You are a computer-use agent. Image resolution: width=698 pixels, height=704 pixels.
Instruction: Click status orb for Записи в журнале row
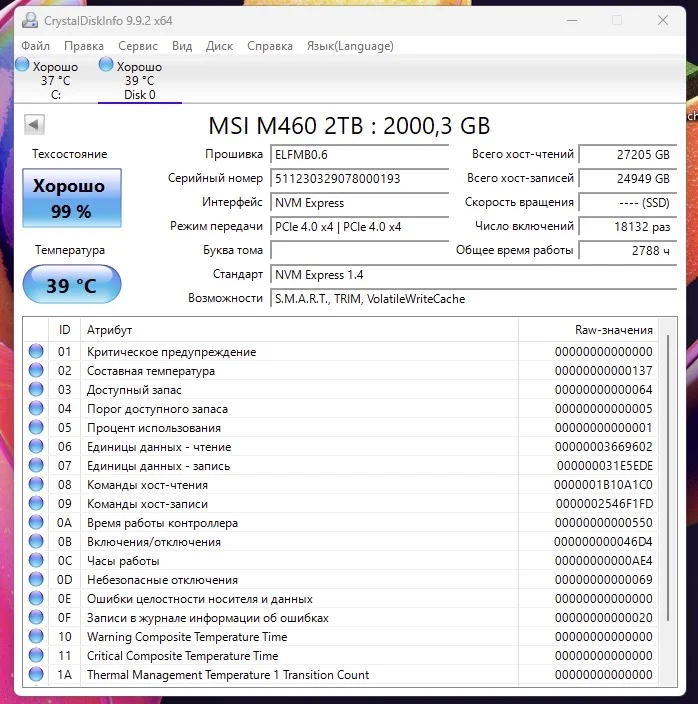tap(36, 617)
